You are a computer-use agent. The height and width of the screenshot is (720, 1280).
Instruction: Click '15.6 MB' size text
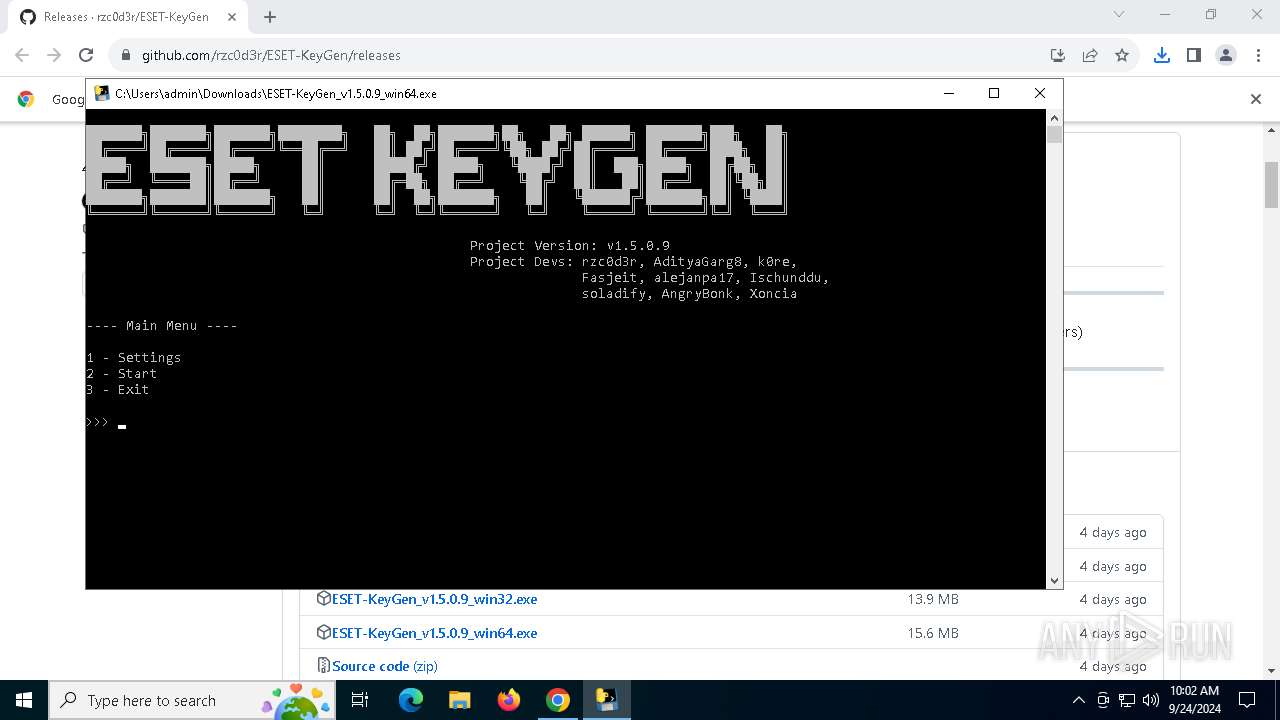click(933, 633)
